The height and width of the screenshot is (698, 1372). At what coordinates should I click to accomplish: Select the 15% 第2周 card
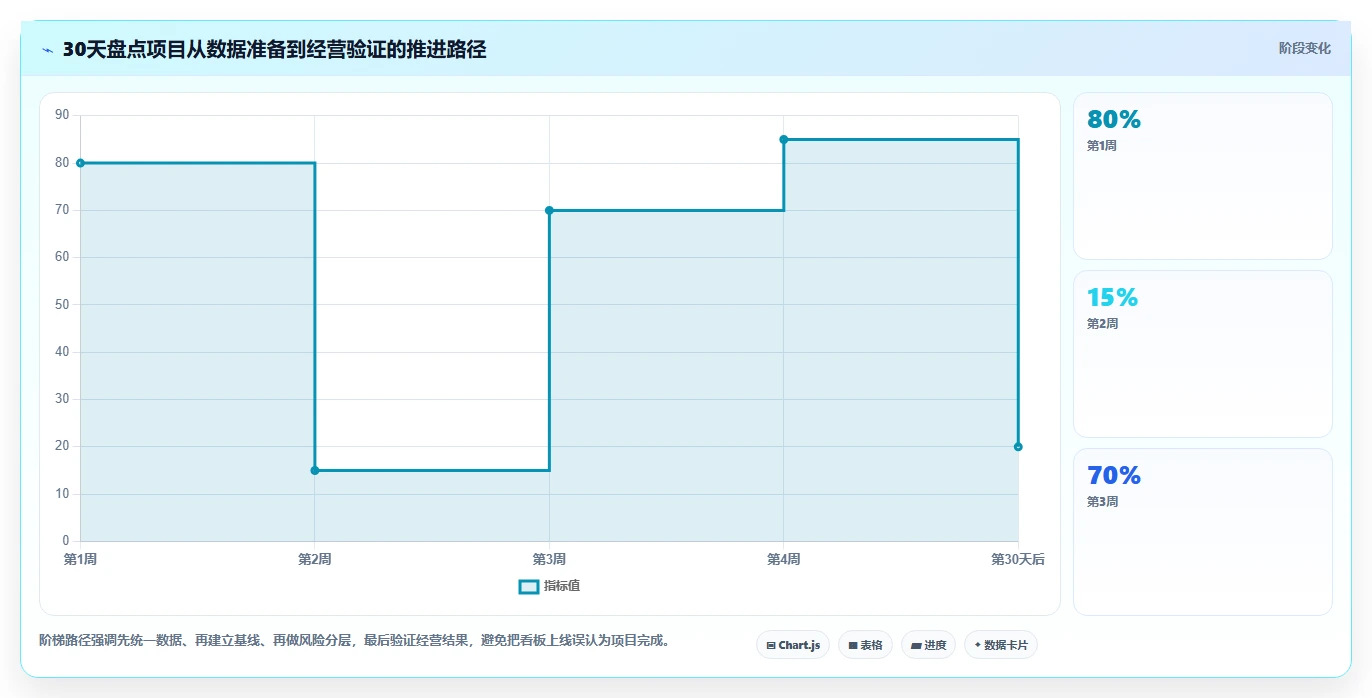(x=1202, y=354)
